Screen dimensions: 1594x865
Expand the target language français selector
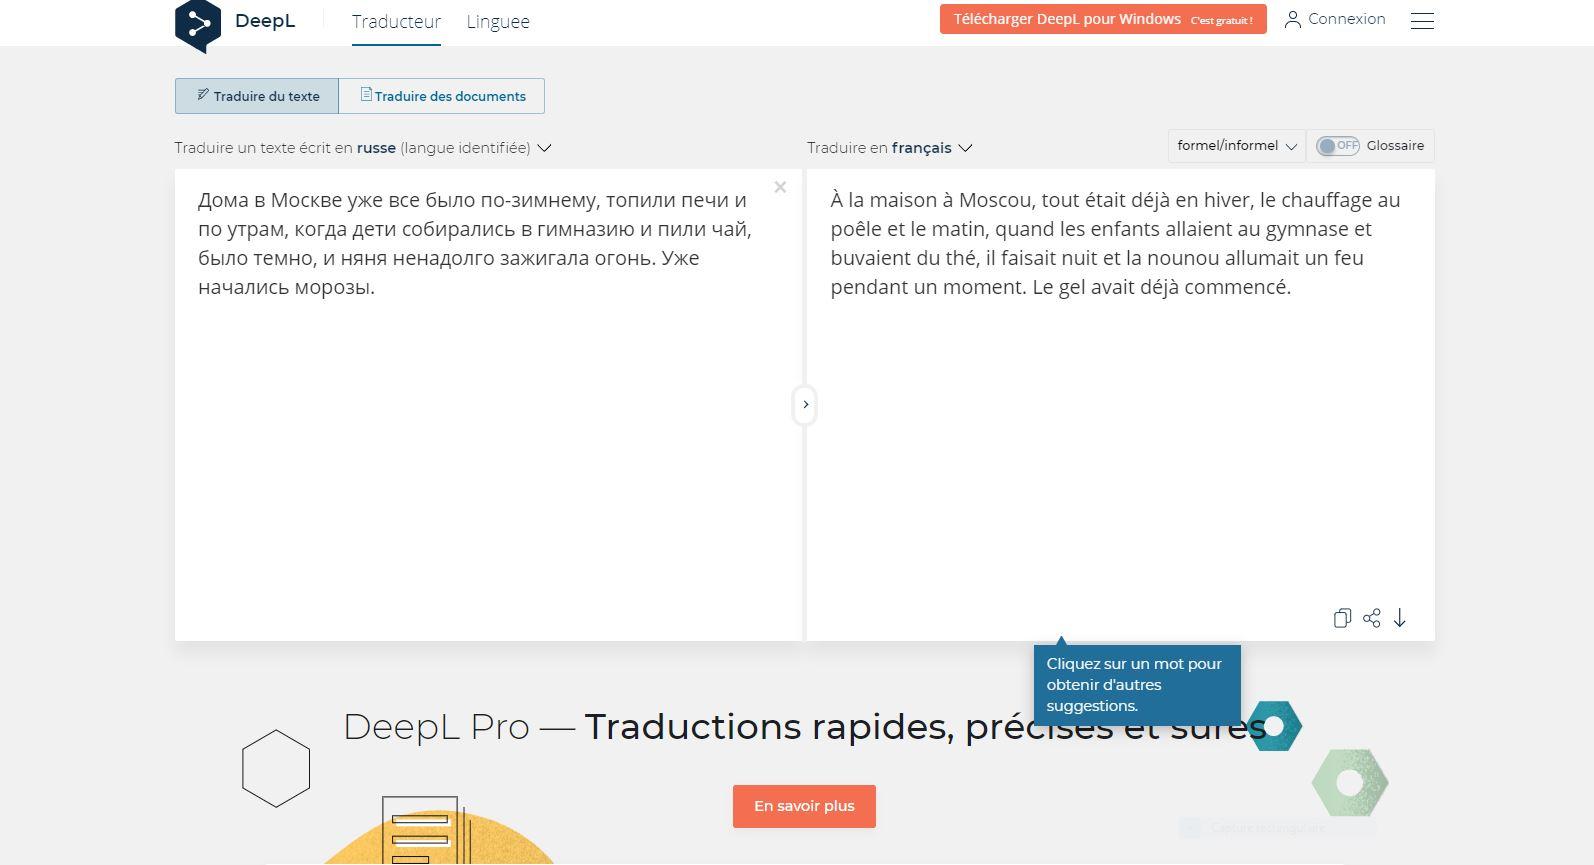point(964,148)
